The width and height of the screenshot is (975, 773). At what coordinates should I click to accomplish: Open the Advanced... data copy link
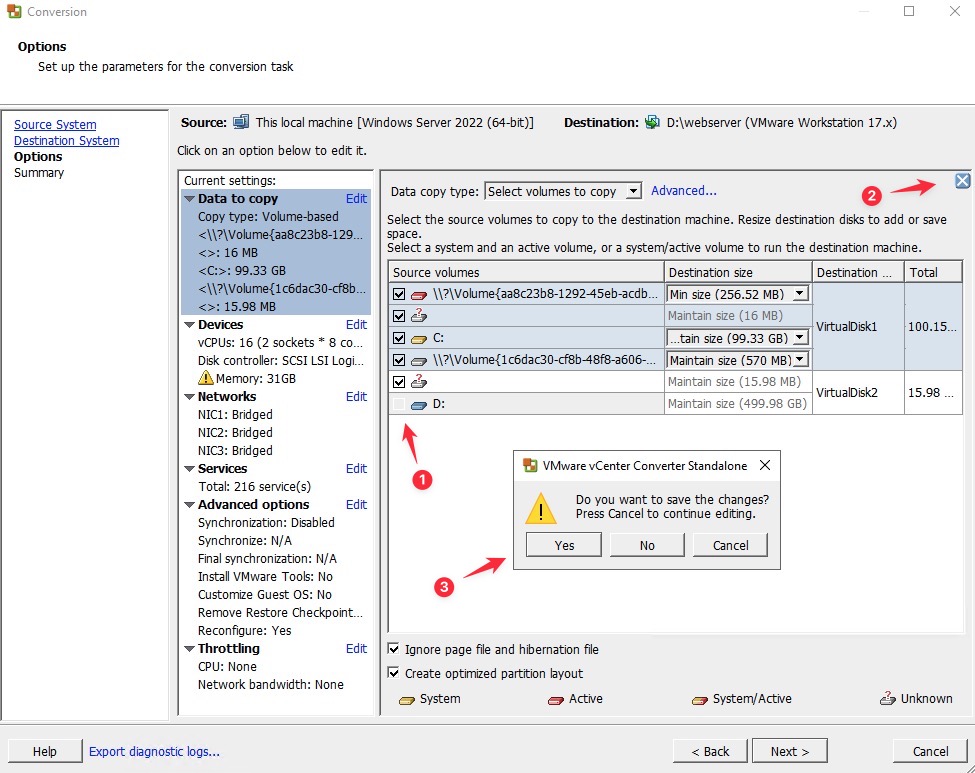click(x=683, y=191)
